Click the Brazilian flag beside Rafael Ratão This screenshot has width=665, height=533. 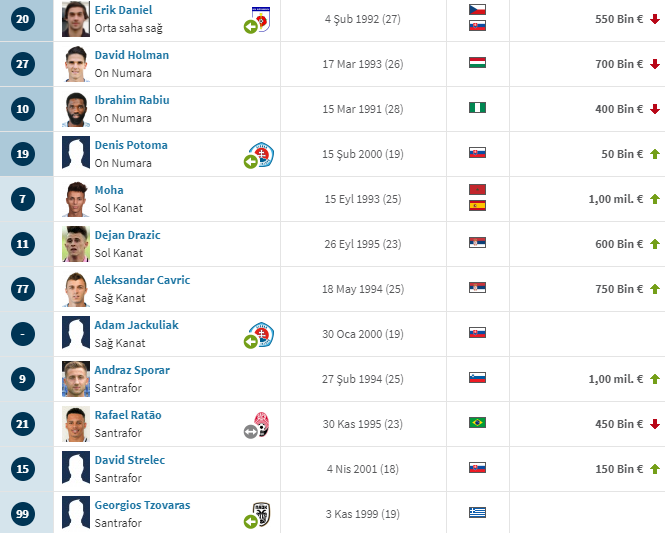pos(477,423)
